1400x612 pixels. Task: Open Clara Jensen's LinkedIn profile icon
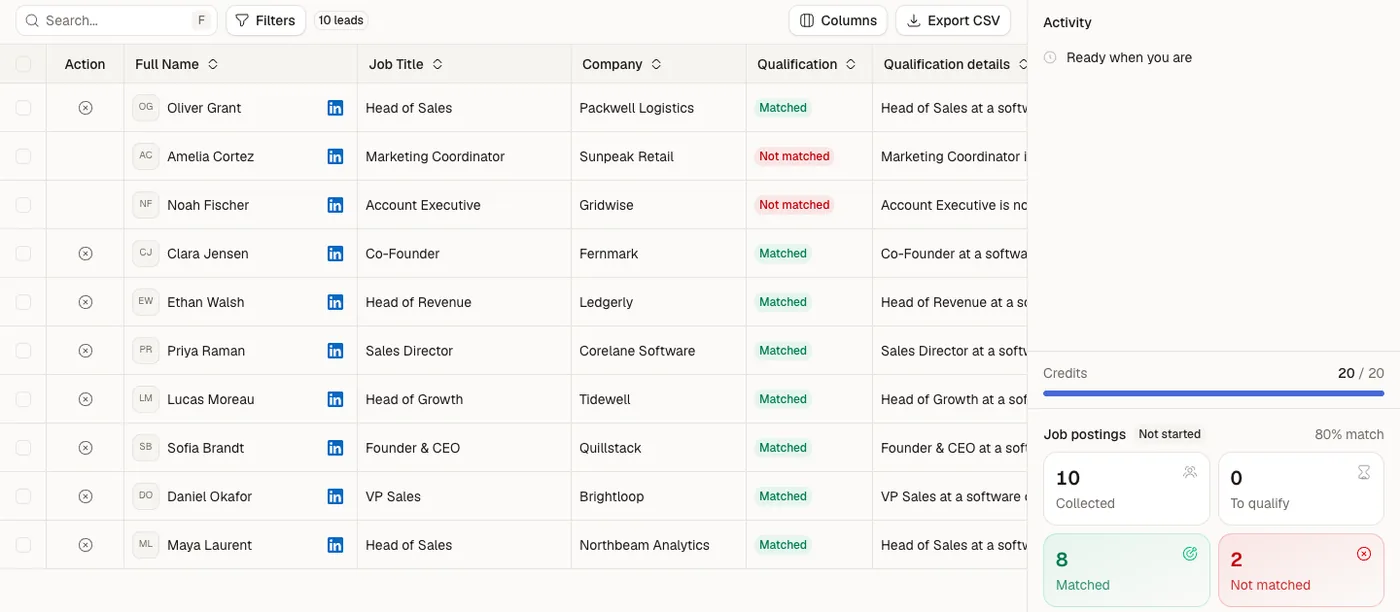pyautogui.click(x=335, y=254)
